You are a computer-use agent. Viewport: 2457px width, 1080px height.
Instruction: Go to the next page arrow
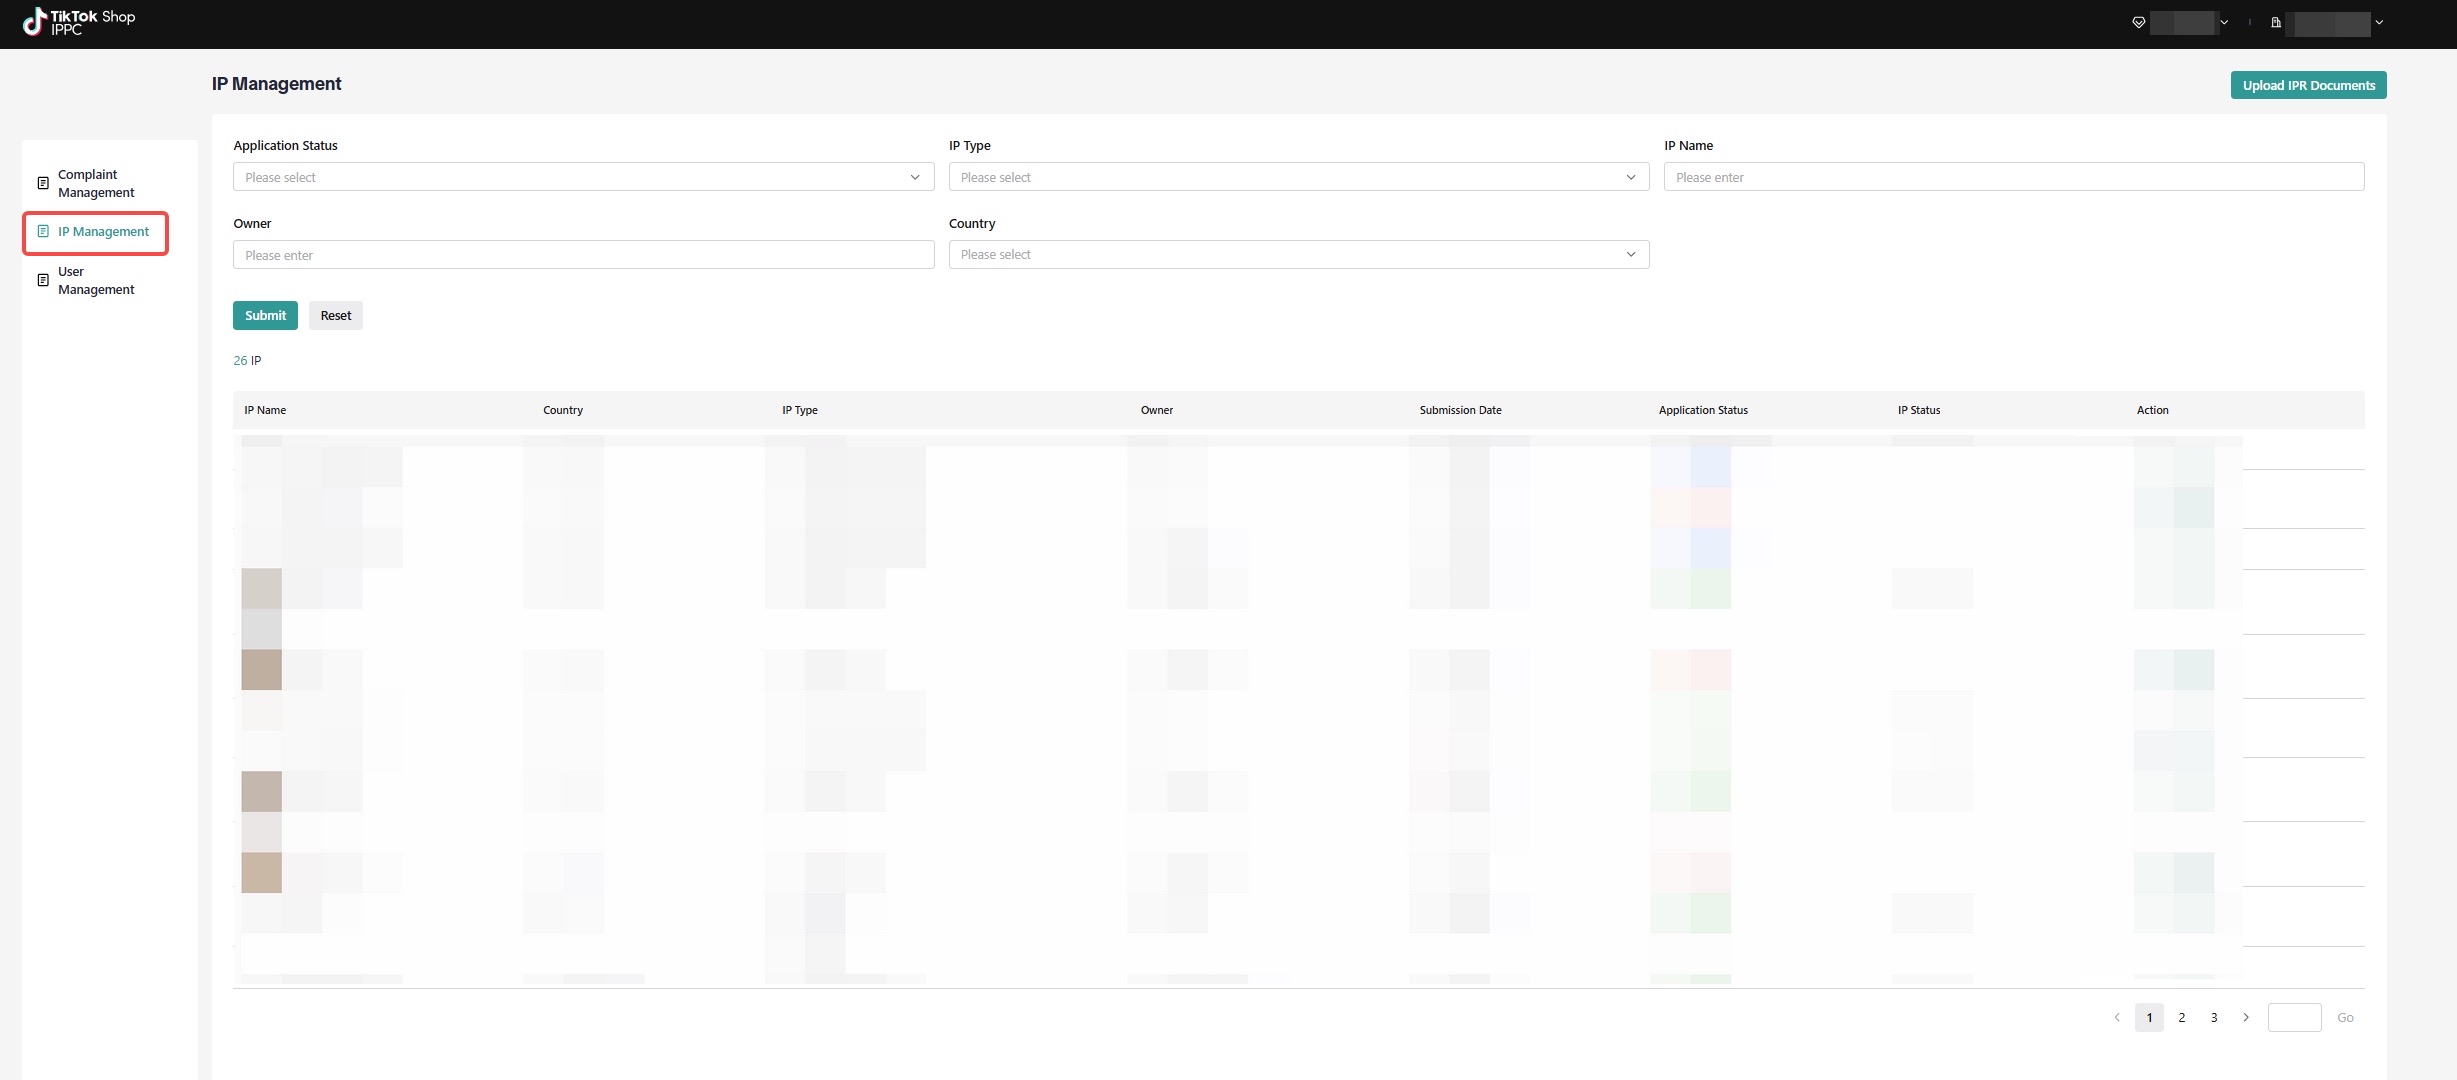(2246, 1017)
